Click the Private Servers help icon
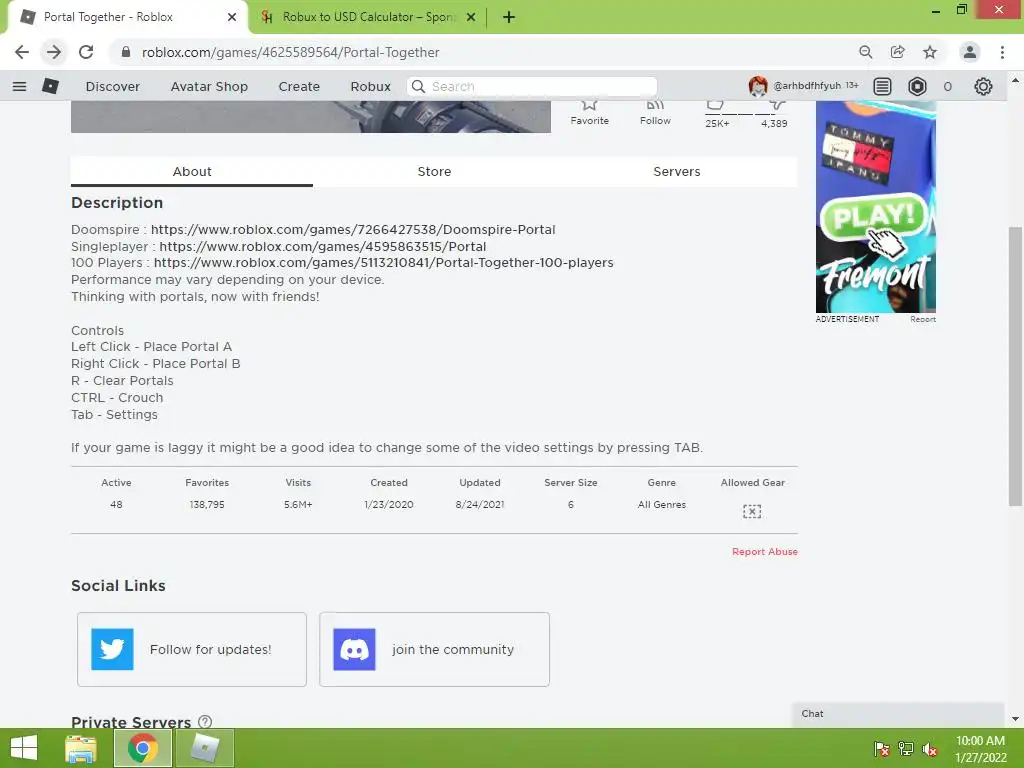Screen dimensions: 1024x768 [x=205, y=722]
